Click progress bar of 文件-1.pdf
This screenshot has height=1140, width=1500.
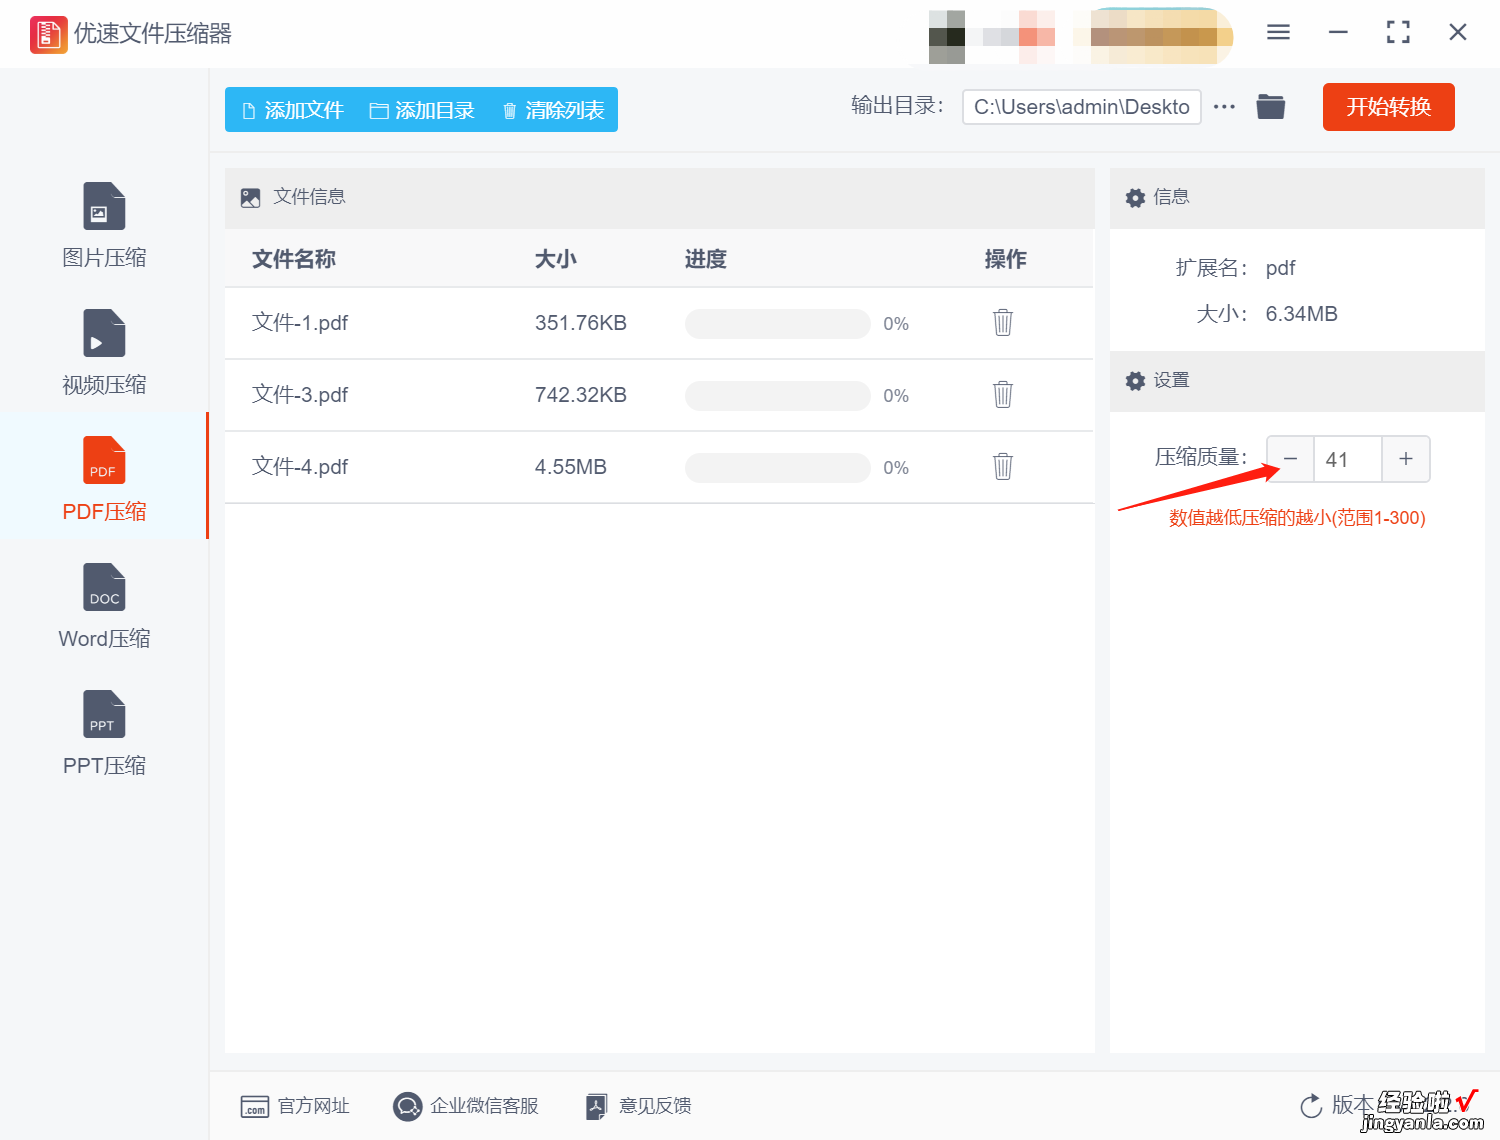(x=777, y=324)
